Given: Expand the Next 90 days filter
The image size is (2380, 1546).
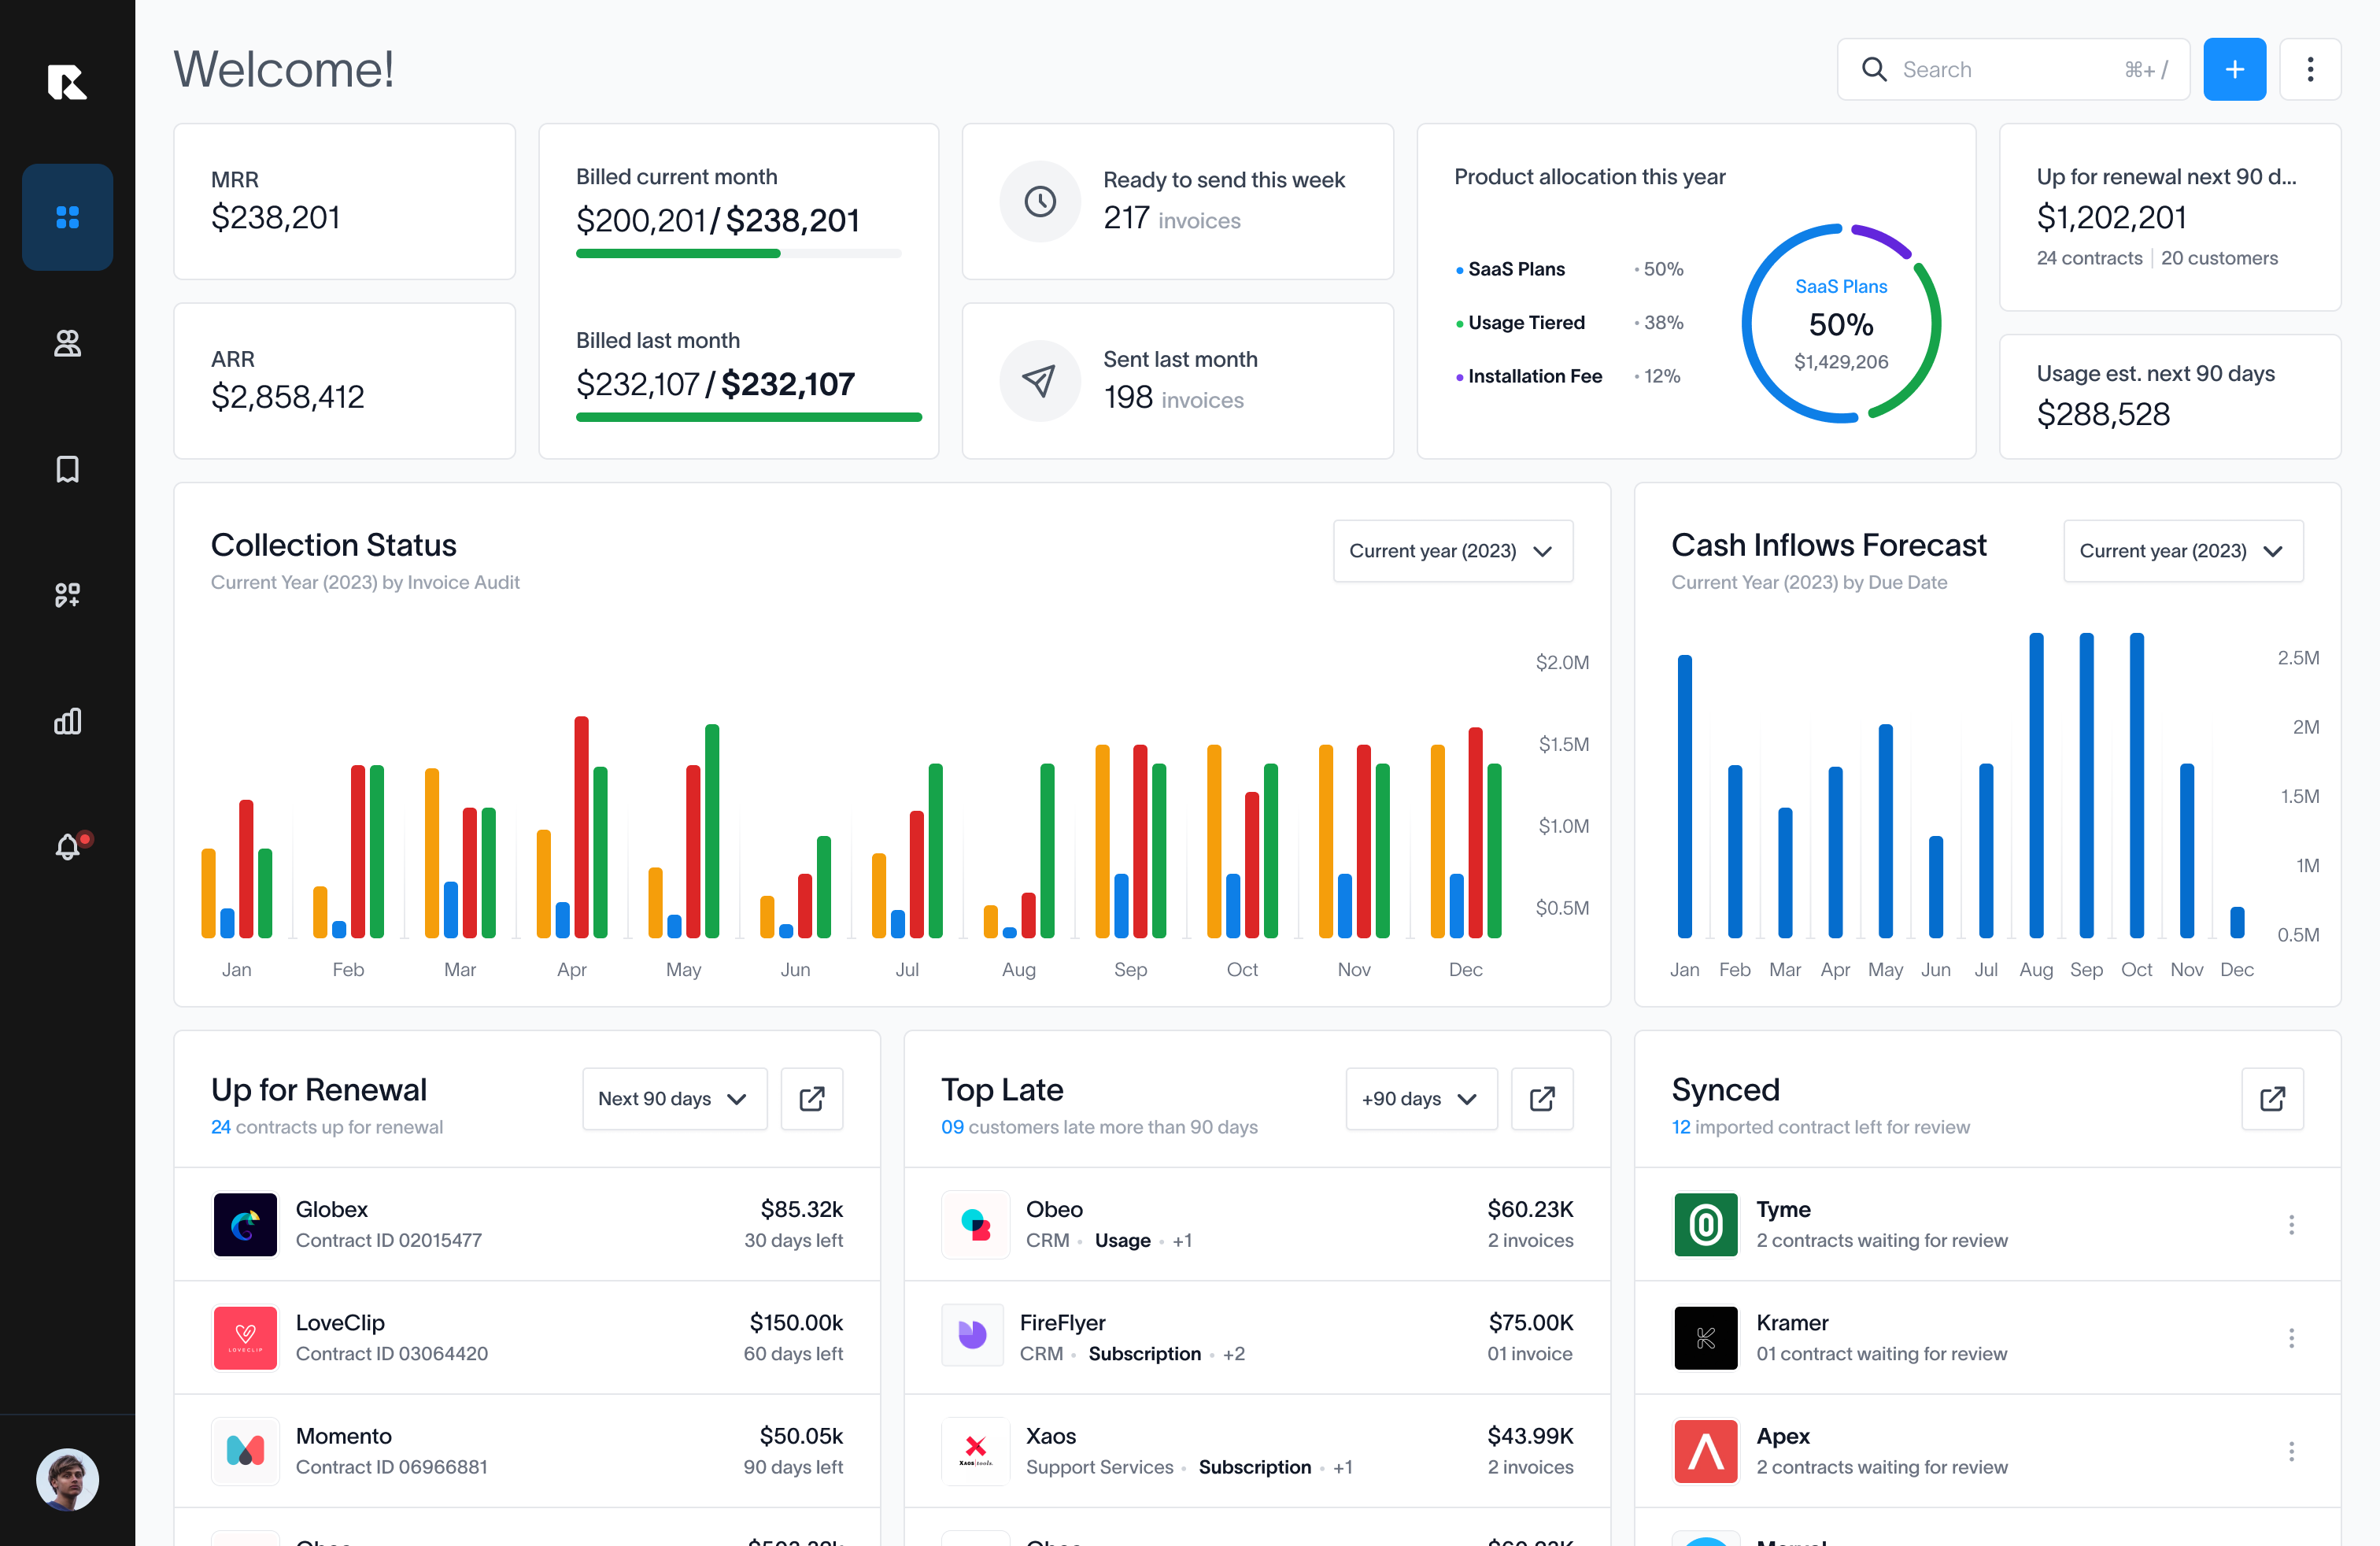Looking at the screenshot, I should [673, 1098].
